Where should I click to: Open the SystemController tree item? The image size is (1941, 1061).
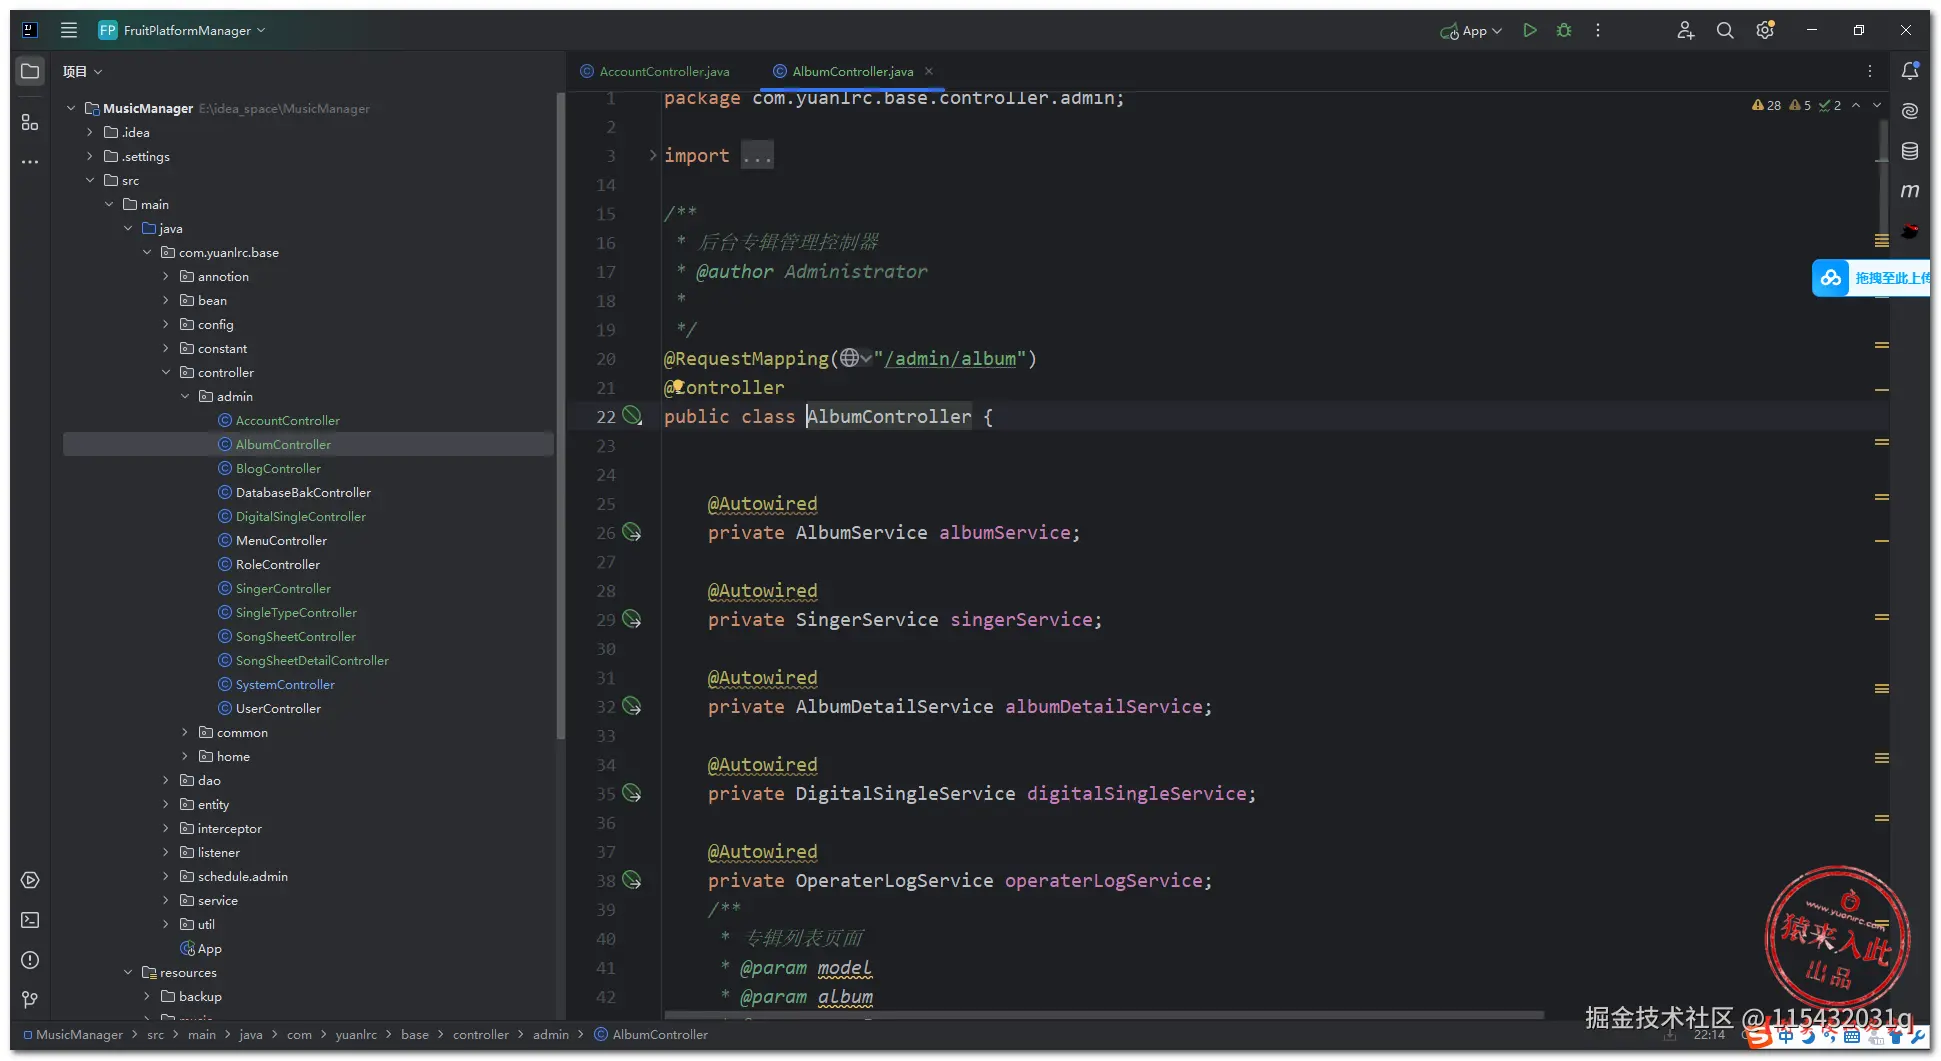[x=285, y=684]
